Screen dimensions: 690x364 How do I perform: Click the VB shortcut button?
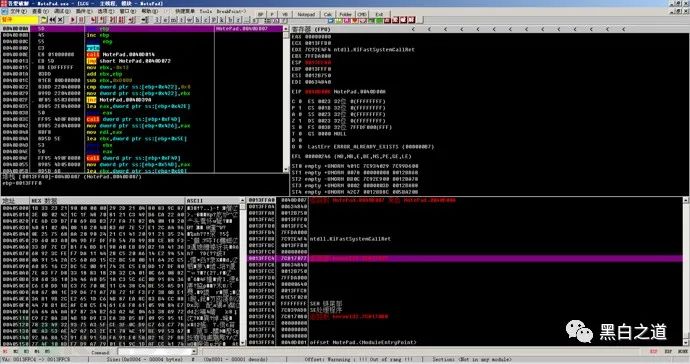click(x=285, y=14)
